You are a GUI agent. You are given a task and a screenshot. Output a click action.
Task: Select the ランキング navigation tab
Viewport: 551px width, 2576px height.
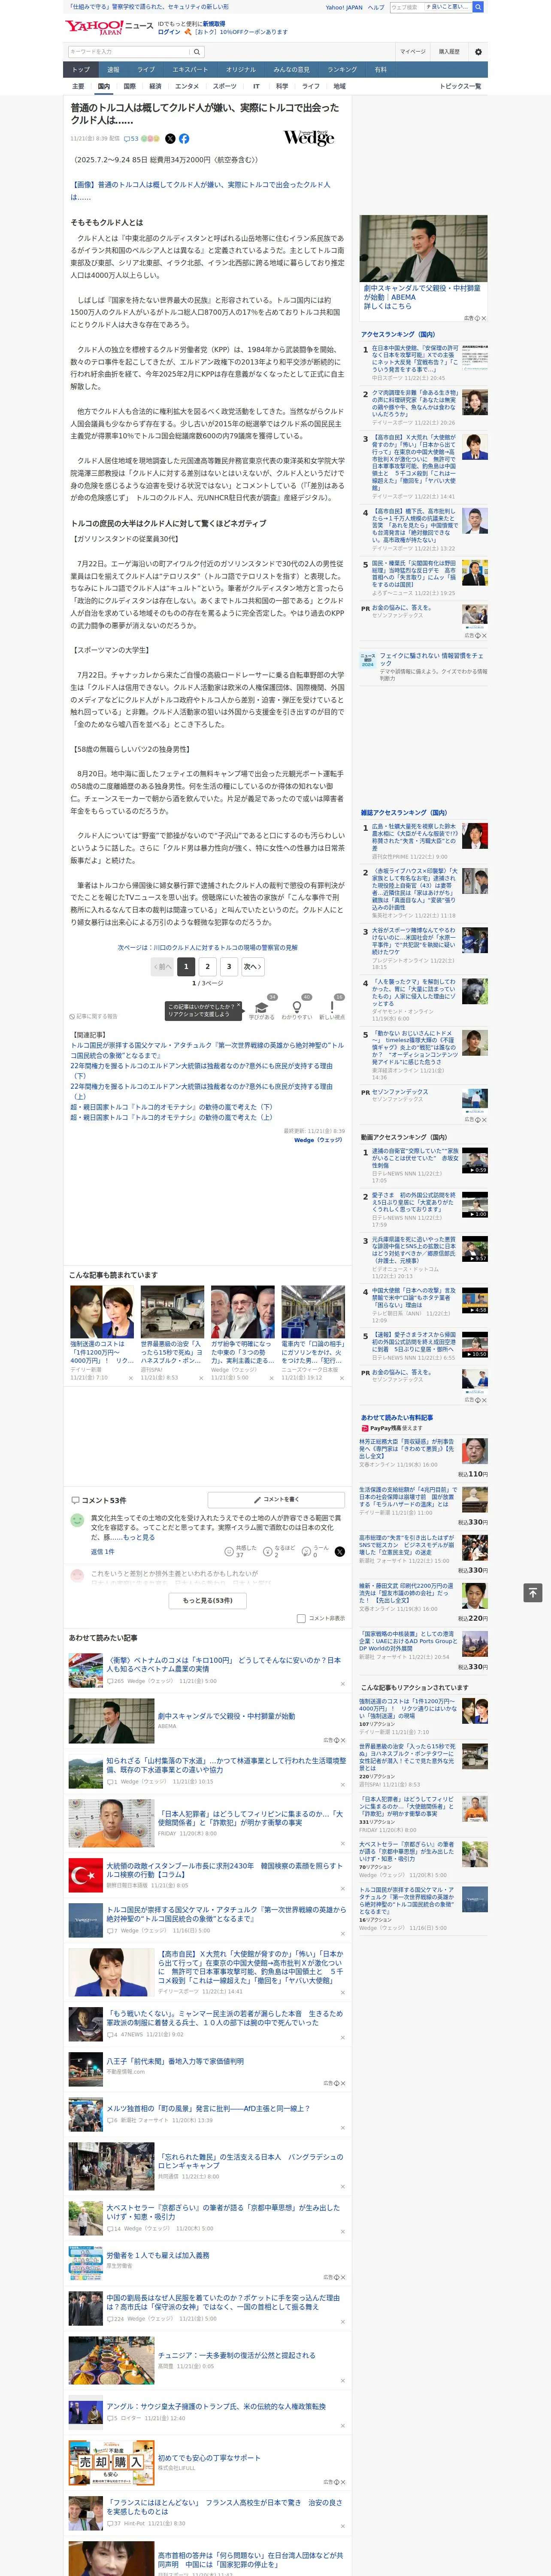pos(342,69)
